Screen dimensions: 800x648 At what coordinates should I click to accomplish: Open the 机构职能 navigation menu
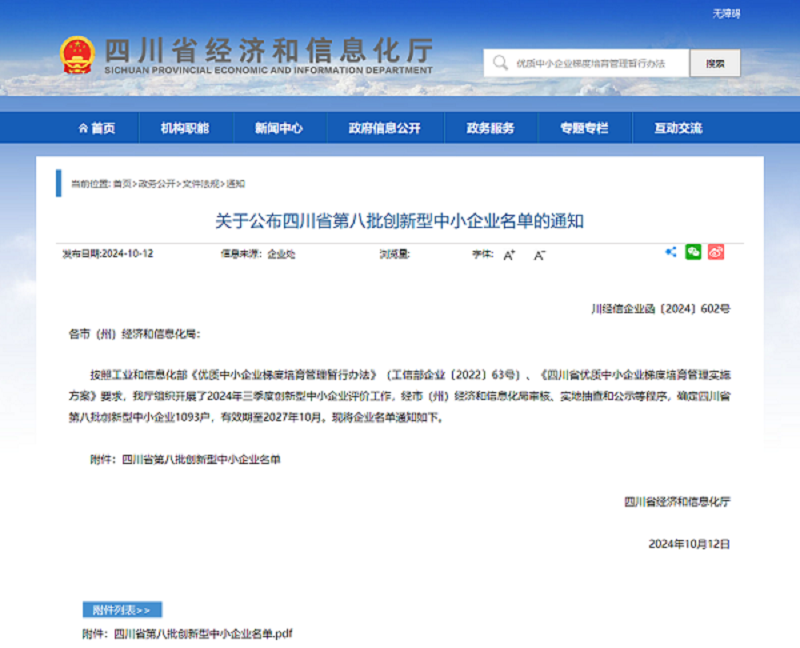pos(185,128)
